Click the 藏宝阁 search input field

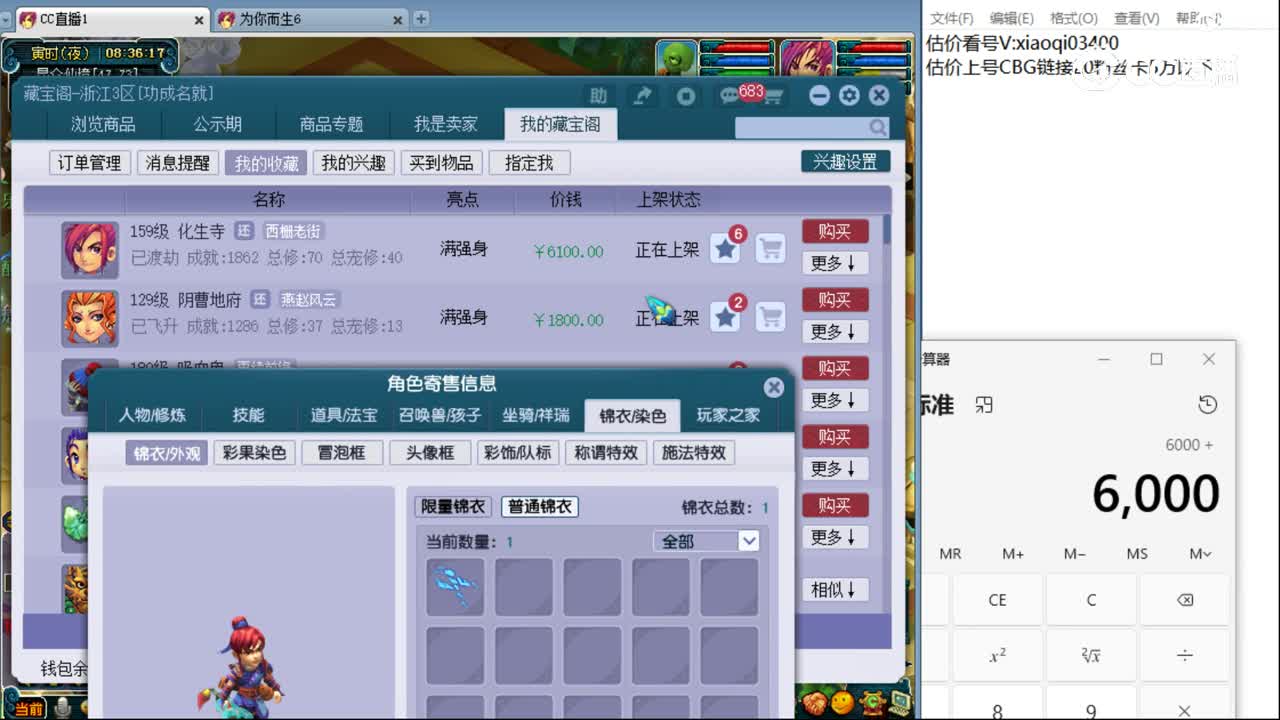click(x=801, y=127)
